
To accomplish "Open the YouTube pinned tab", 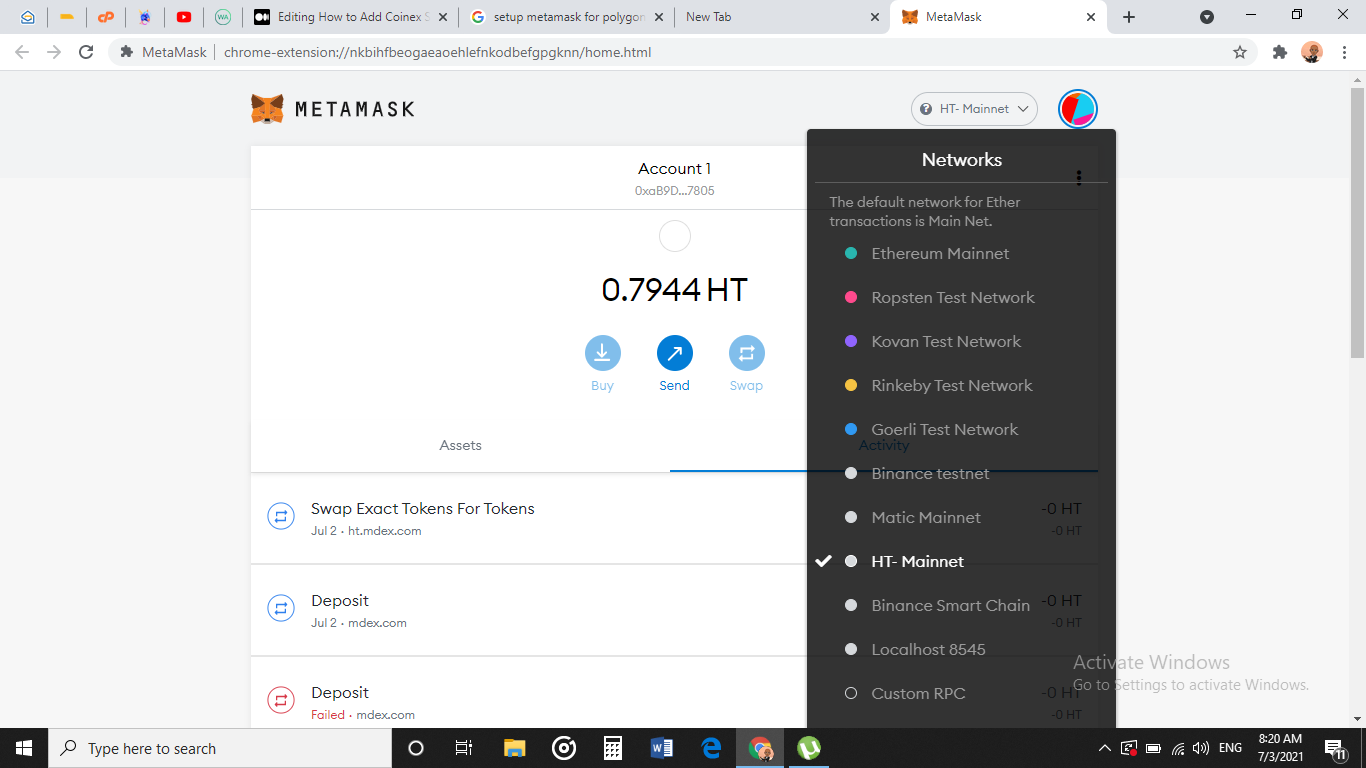I will tap(184, 17).
